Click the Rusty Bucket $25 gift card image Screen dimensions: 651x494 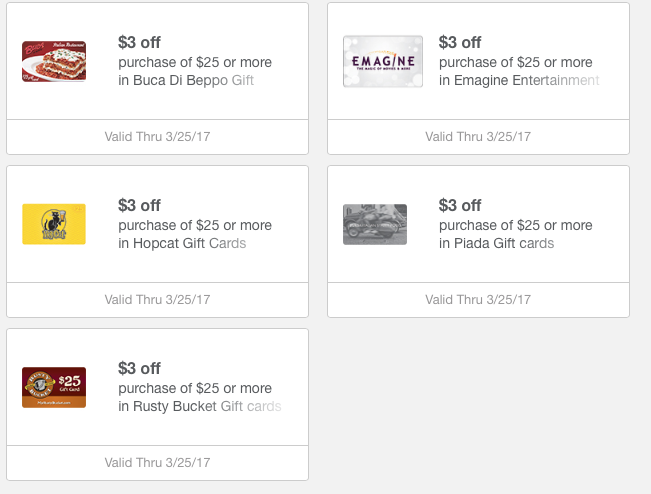point(54,387)
